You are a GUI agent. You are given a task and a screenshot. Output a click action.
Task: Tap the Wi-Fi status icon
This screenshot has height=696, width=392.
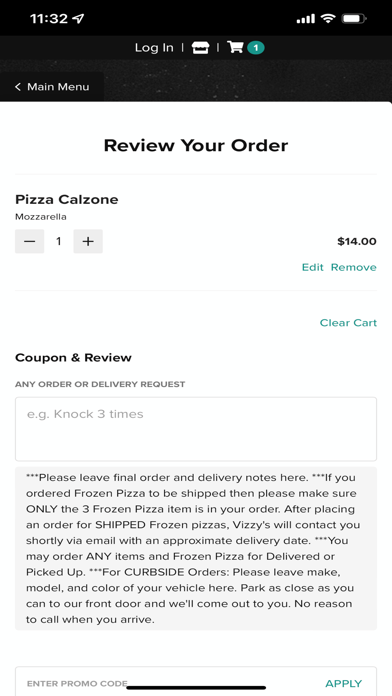pos(328,19)
